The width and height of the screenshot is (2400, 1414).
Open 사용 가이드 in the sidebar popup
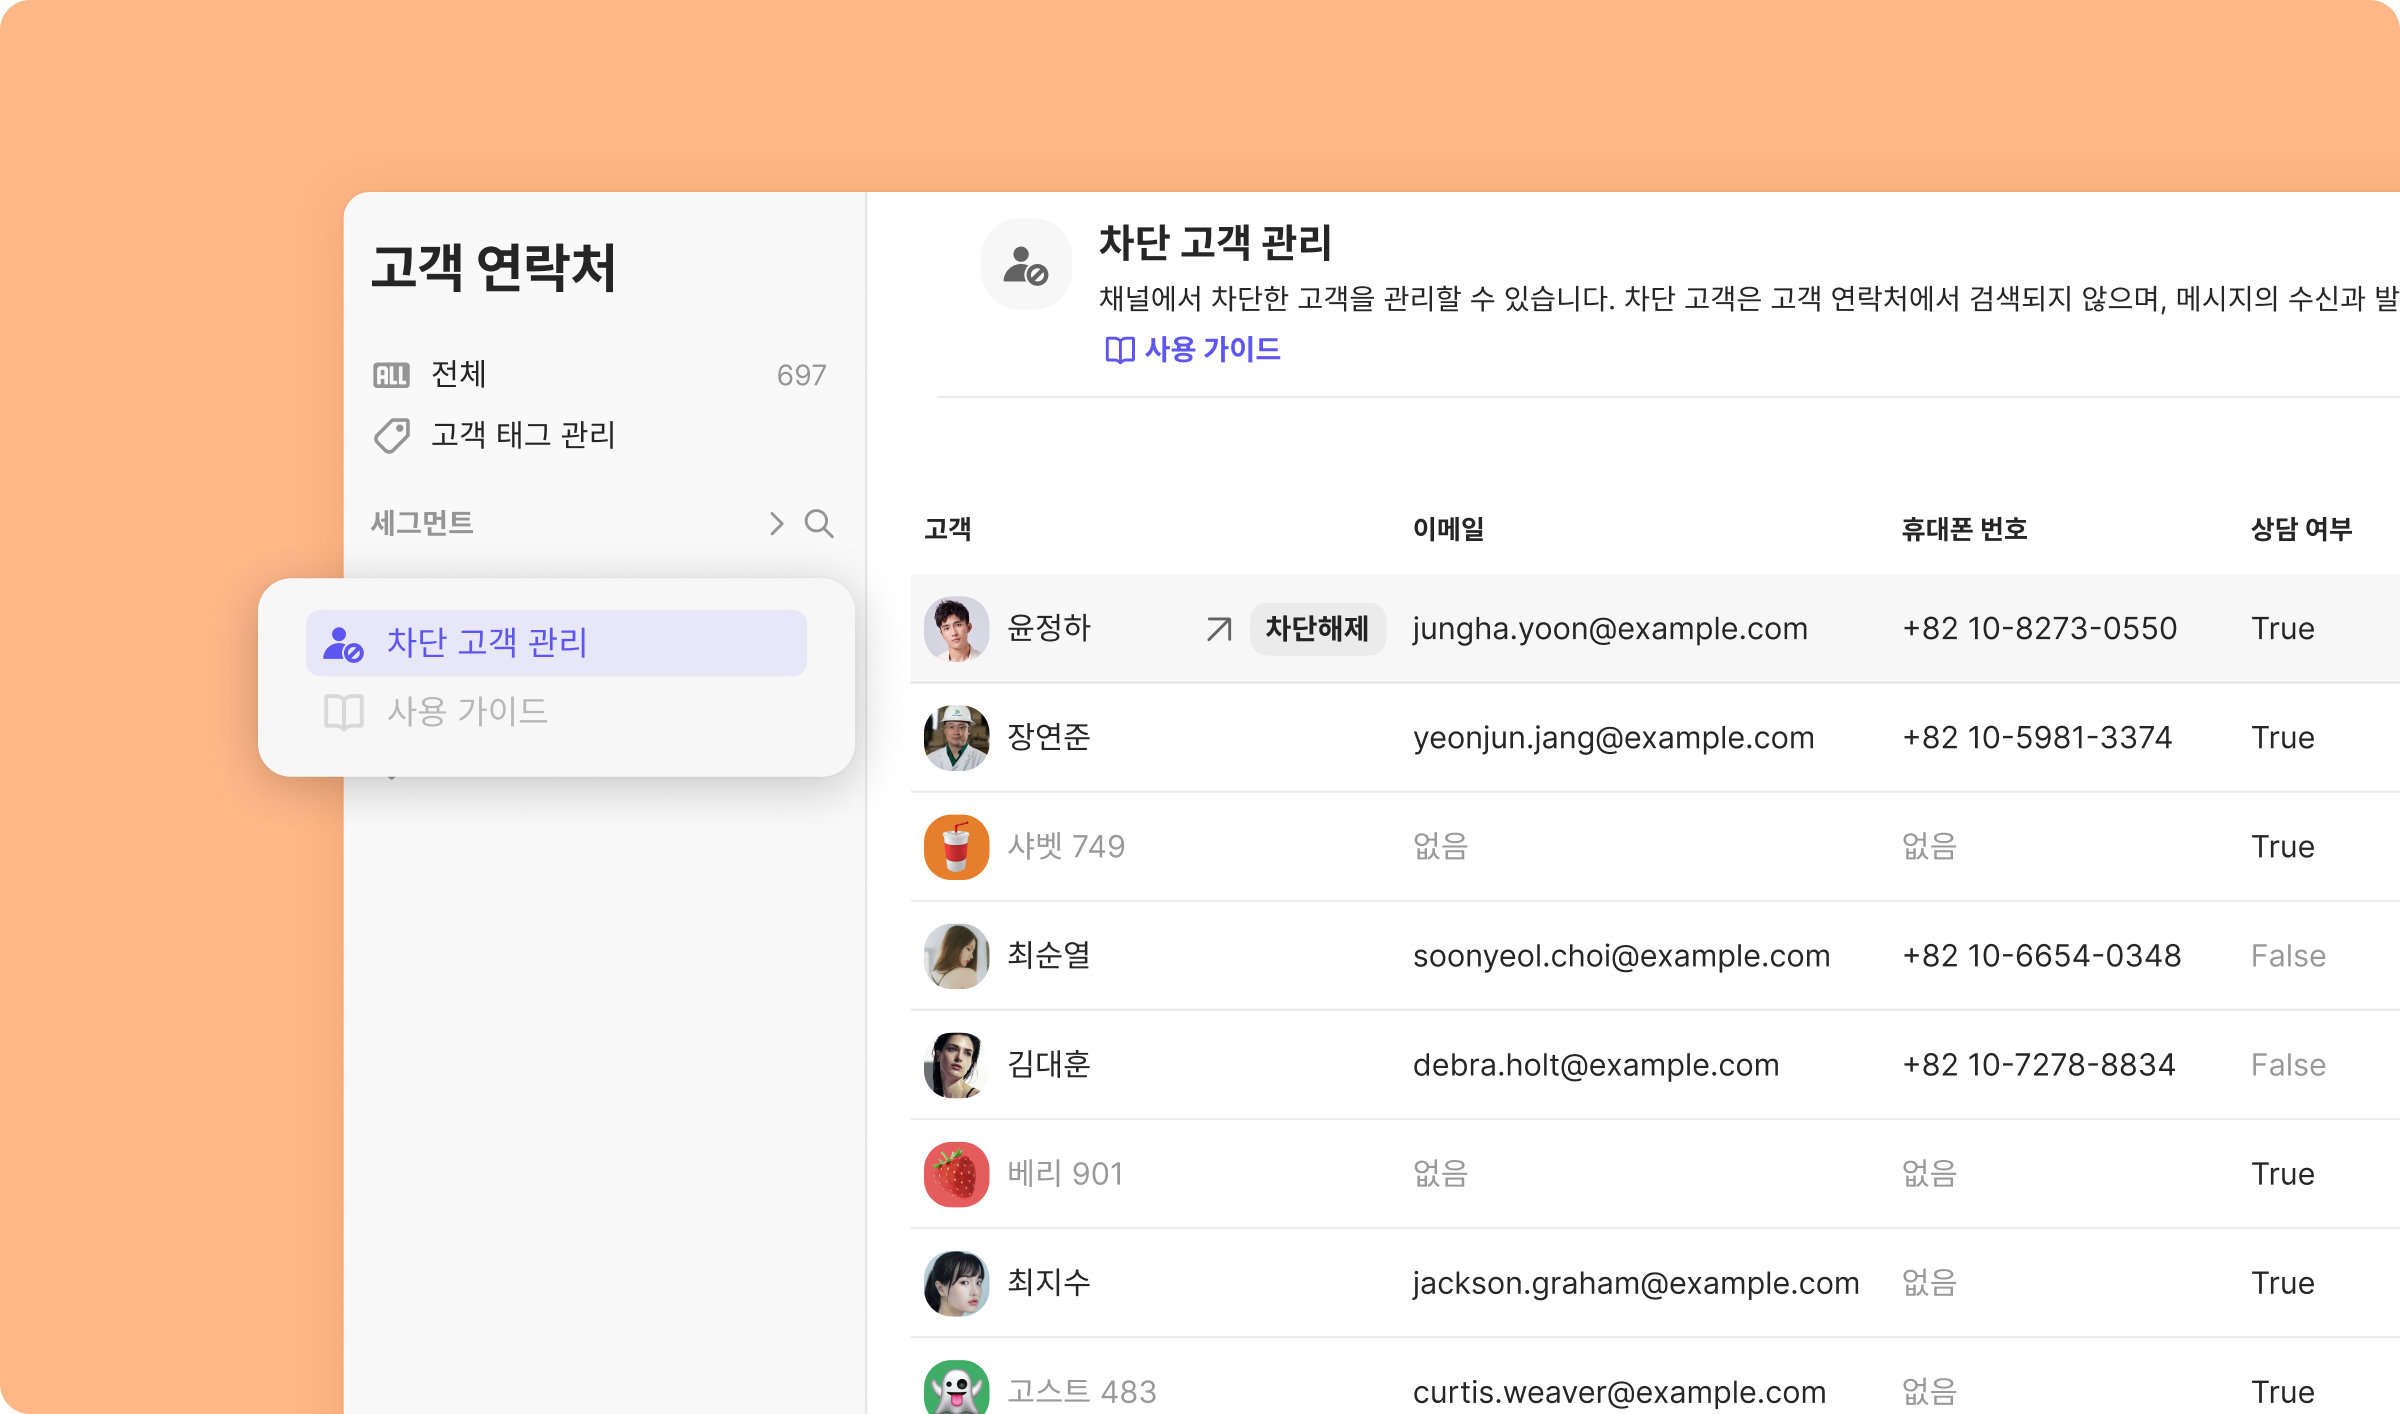(x=466, y=712)
